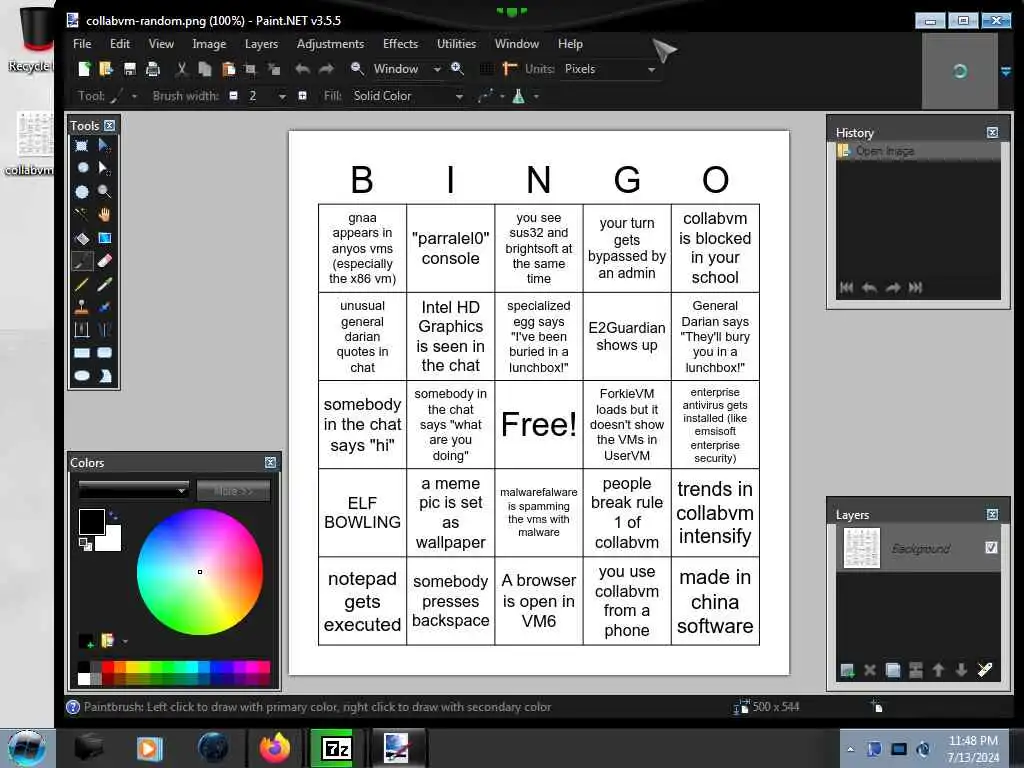Close the Colors panel

(270, 462)
